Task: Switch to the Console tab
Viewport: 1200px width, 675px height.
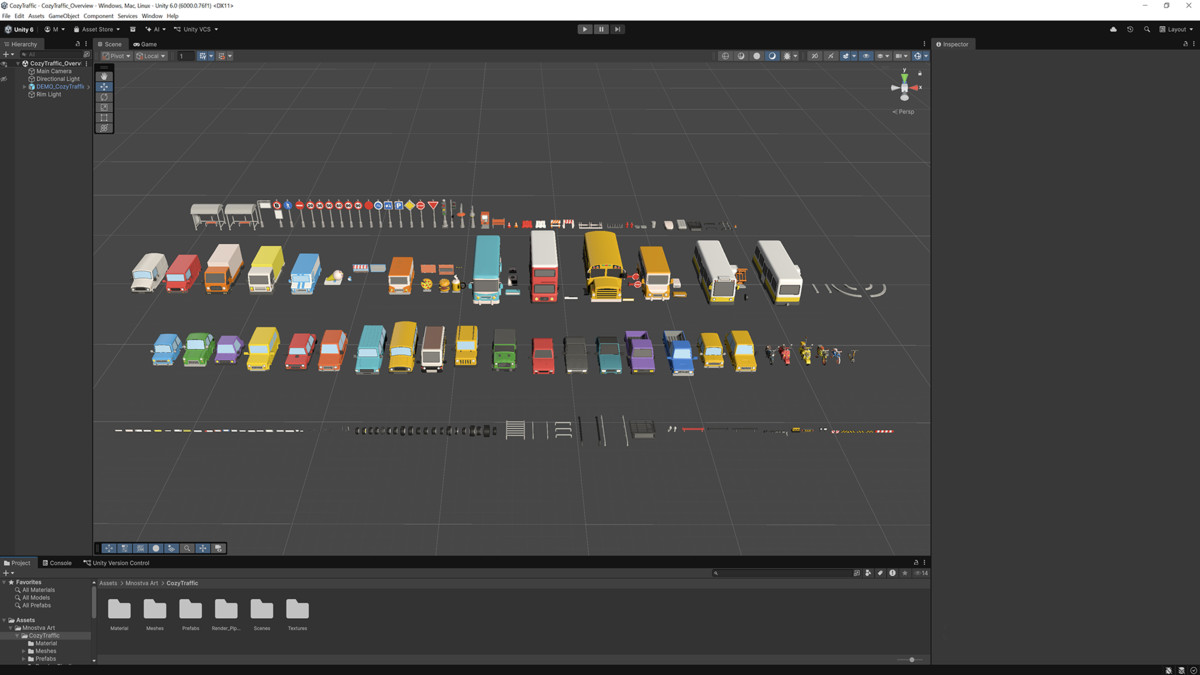Action: [57, 563]
